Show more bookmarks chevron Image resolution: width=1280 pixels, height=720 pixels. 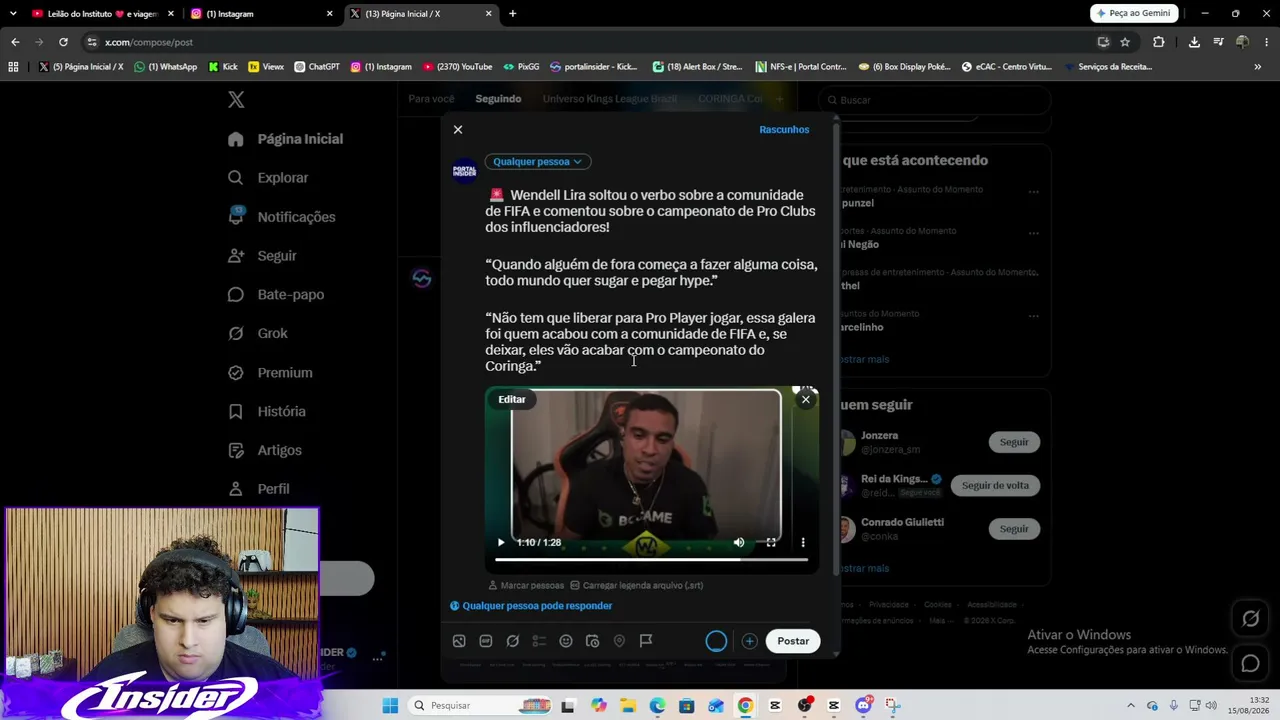pyautogui.click(x=1257, y=67)
